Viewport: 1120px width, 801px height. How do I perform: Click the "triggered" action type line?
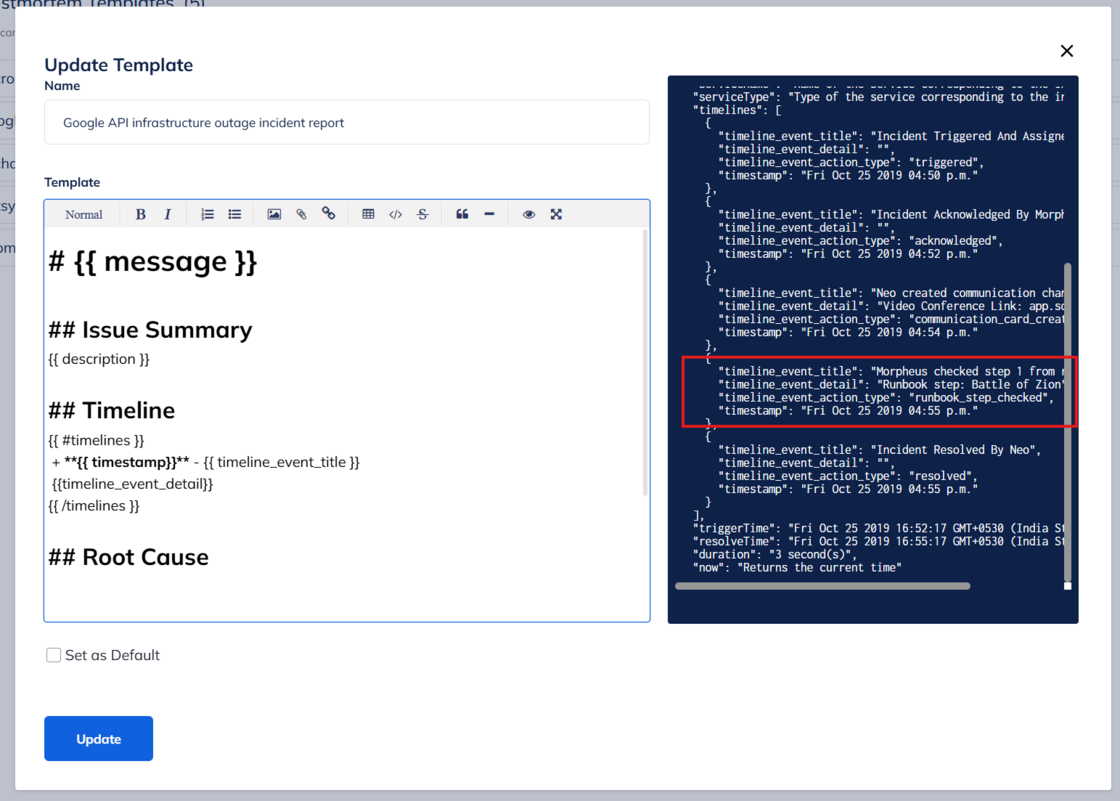pos(851,162)
